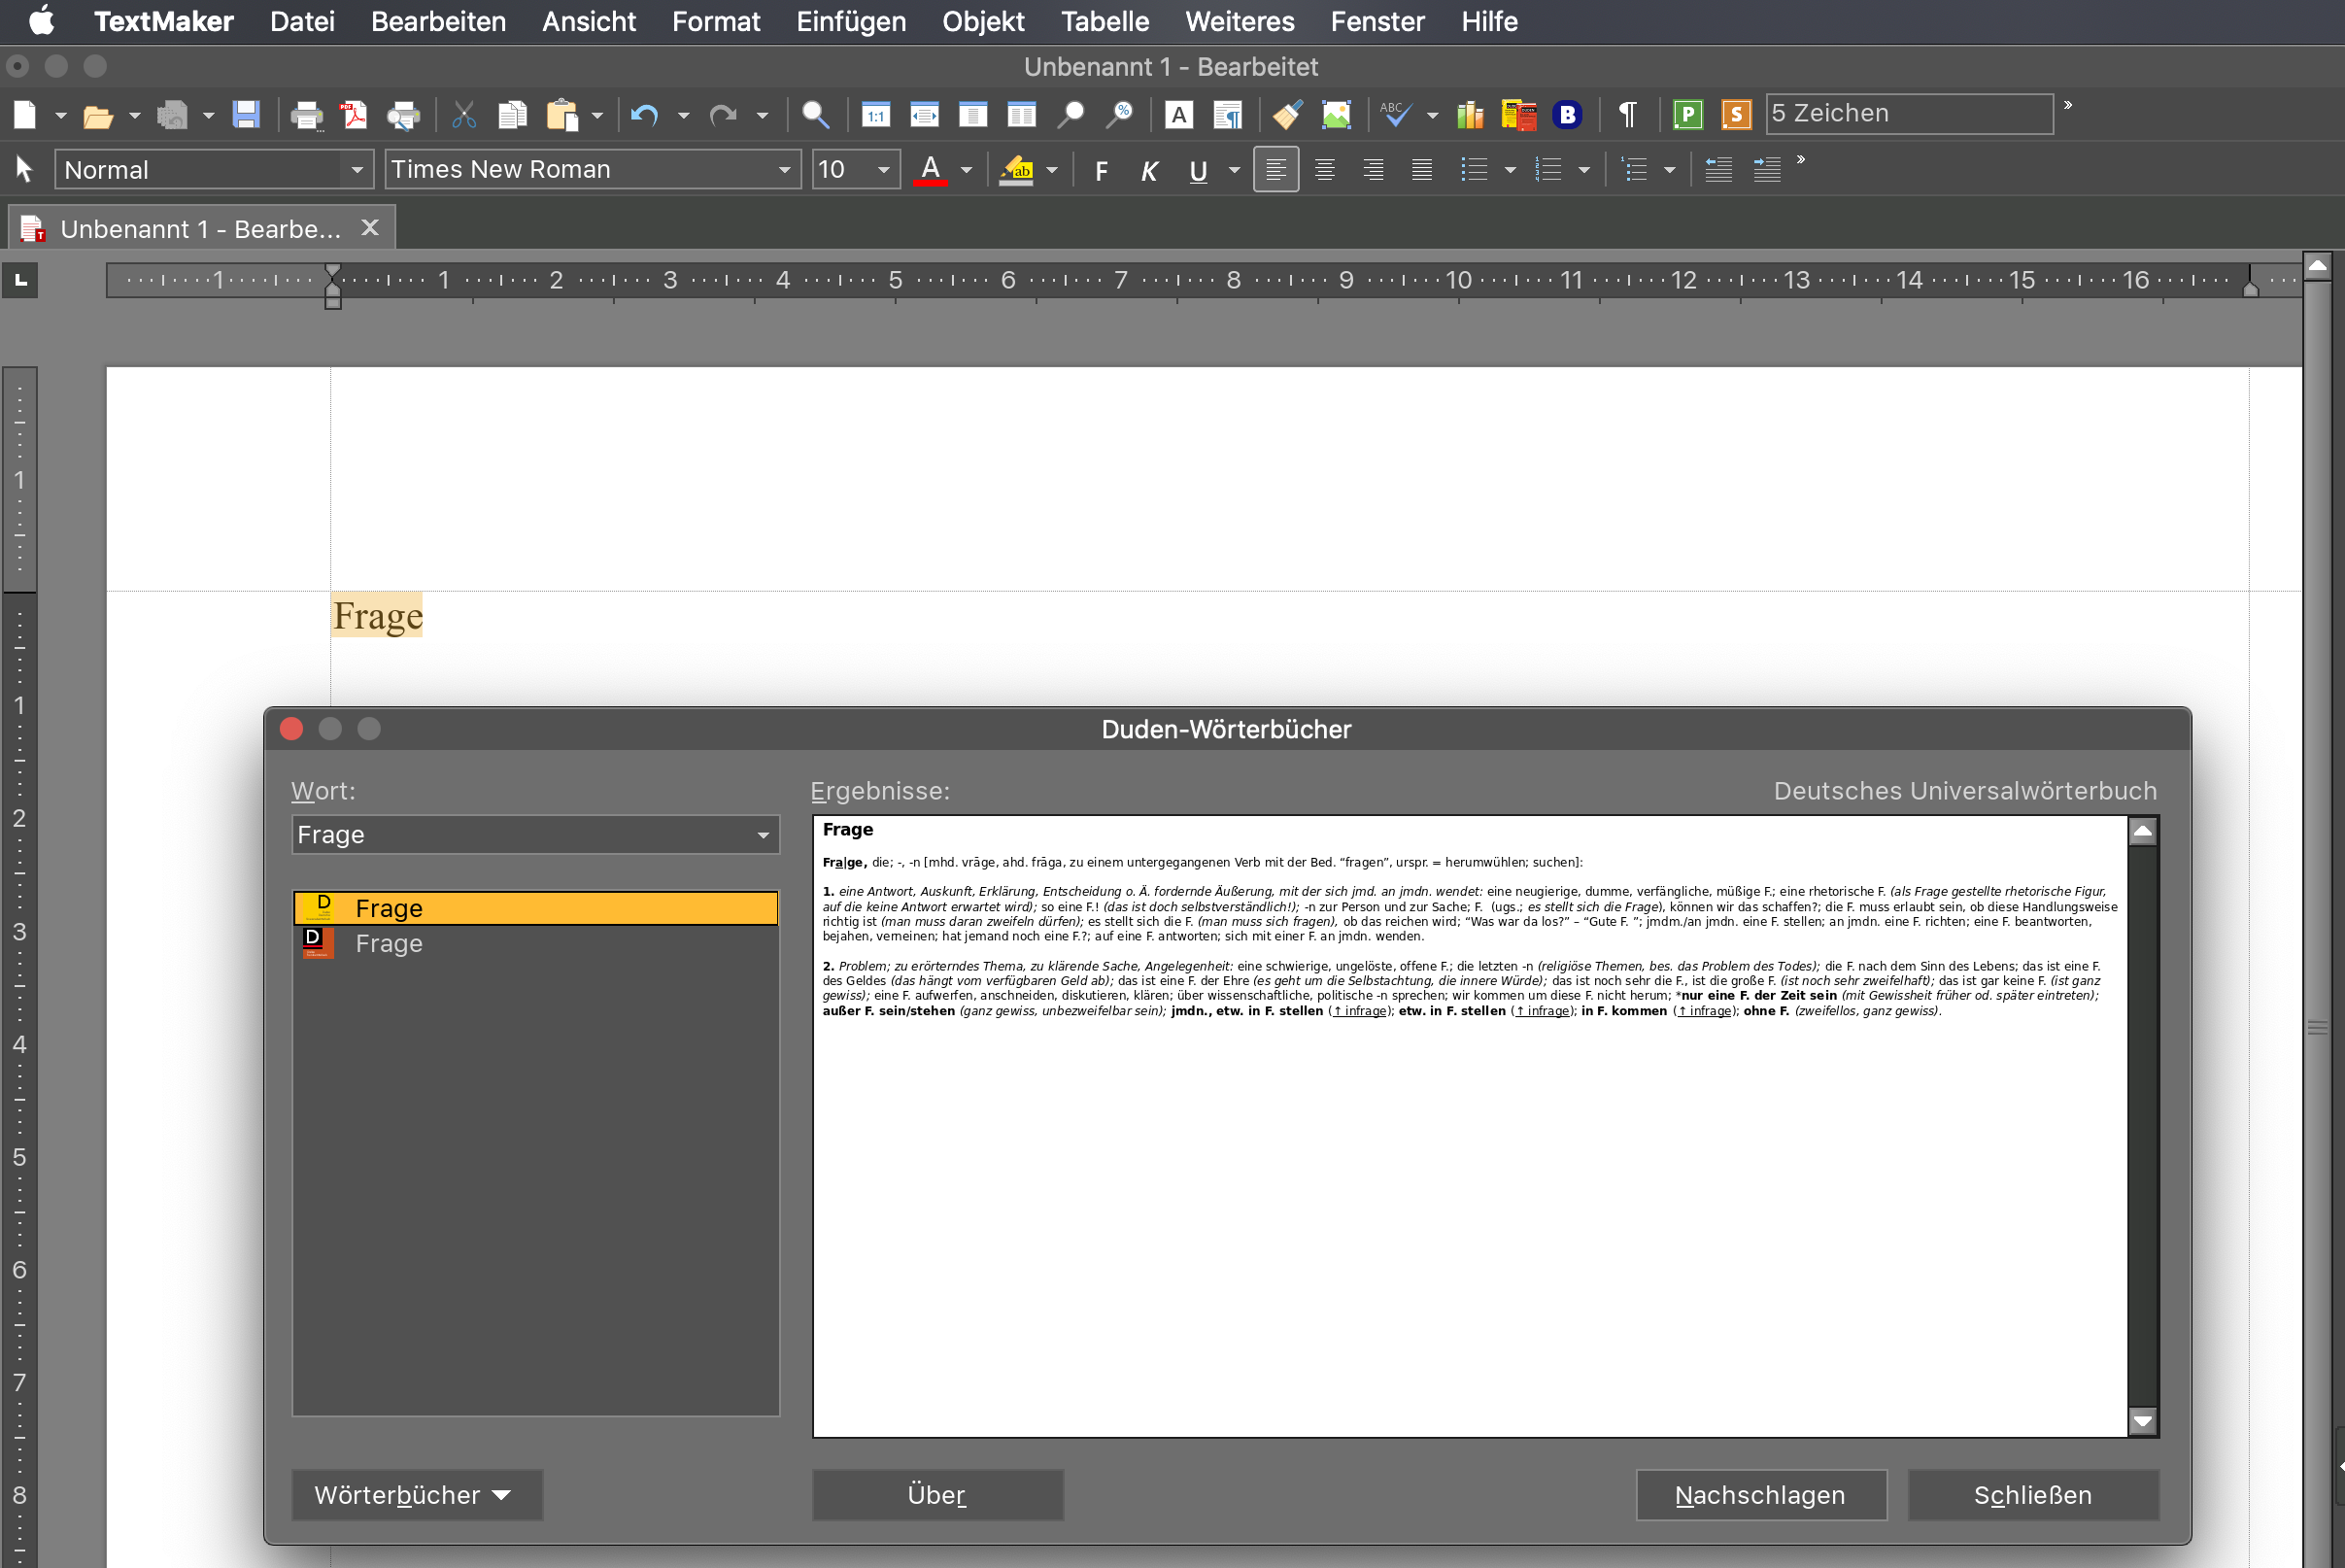The image size is (2345, 1568).
Task: Open a file with the folder icon
Action: point(97,115)
